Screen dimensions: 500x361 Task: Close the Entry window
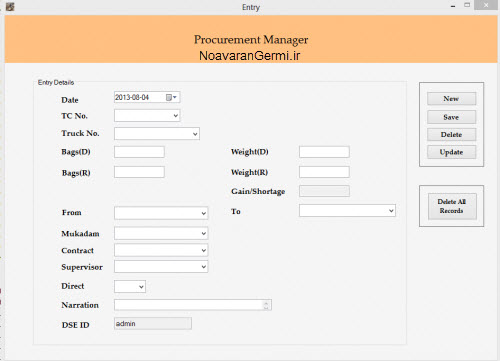coord(486,5)
